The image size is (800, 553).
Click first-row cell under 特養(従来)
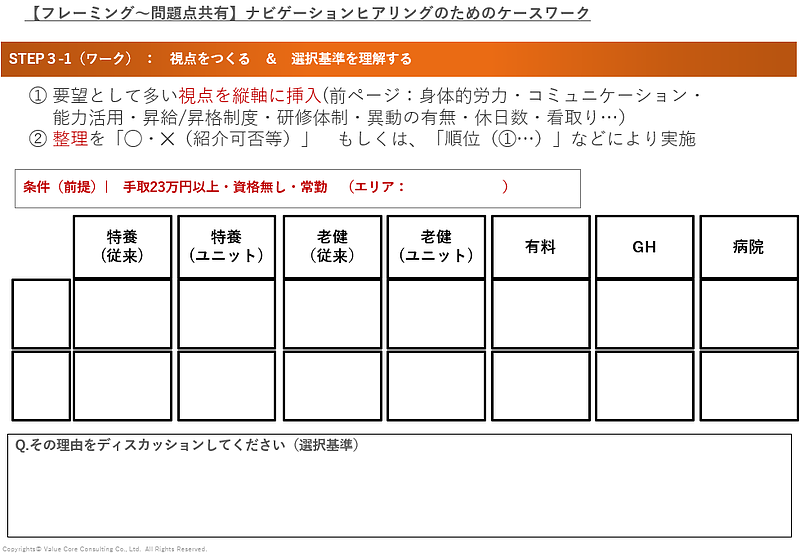coord(122,314)
